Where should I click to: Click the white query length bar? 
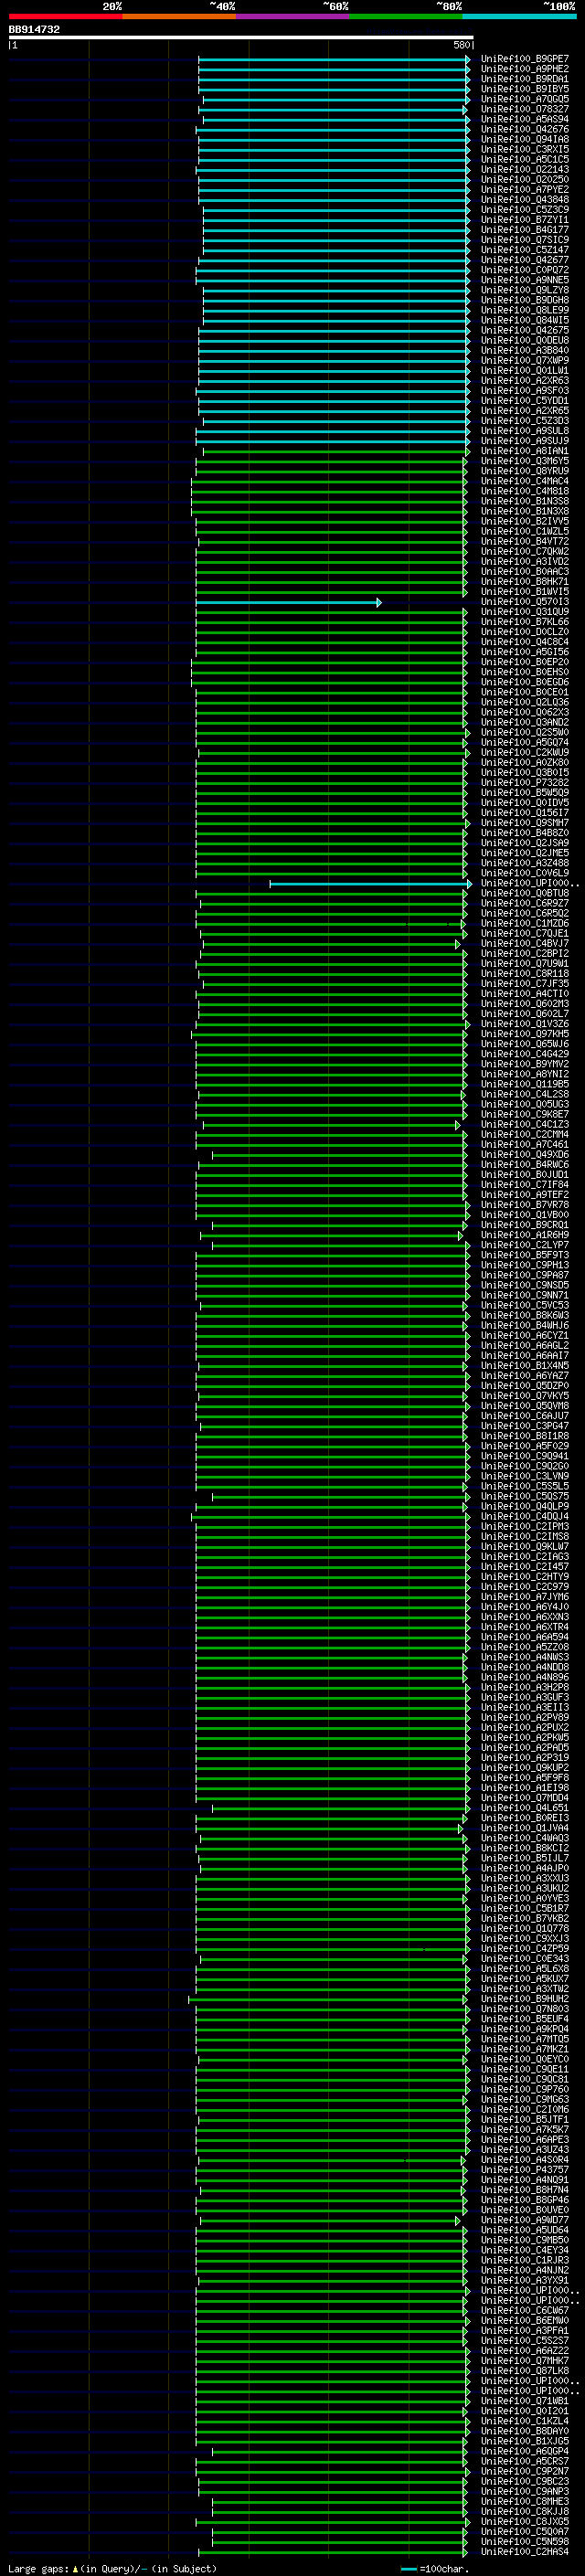coord(241,38)
